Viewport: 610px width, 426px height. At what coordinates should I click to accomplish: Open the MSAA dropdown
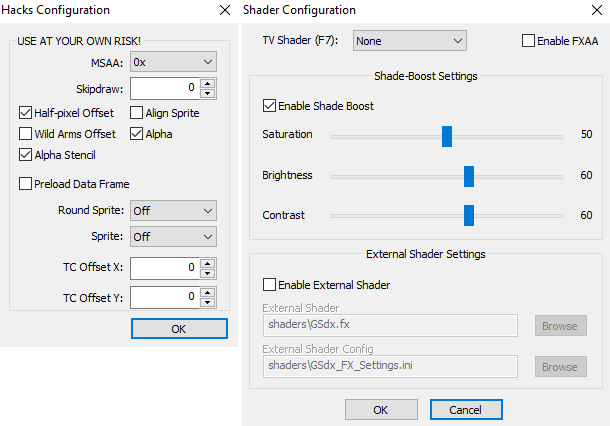173,62
